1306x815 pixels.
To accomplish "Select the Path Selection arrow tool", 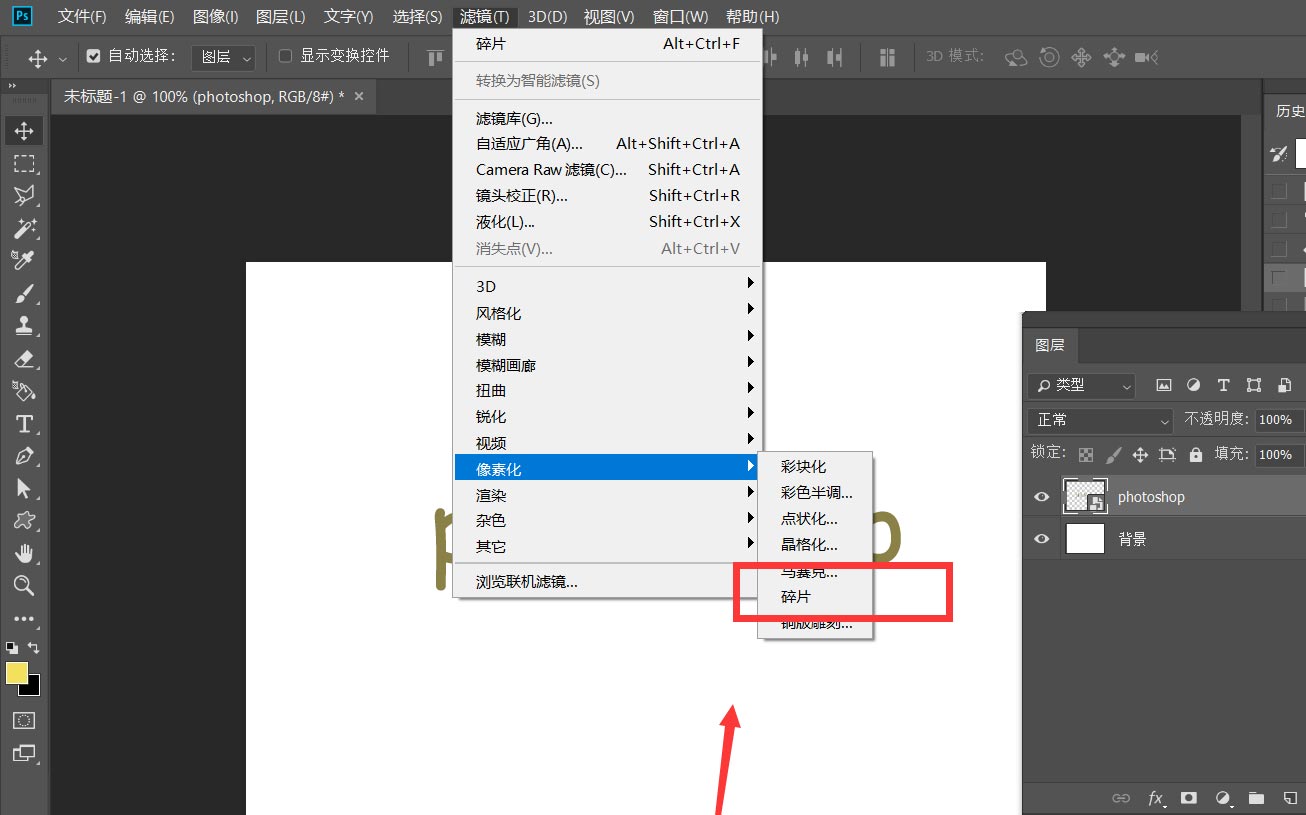I will pos(24,488).
